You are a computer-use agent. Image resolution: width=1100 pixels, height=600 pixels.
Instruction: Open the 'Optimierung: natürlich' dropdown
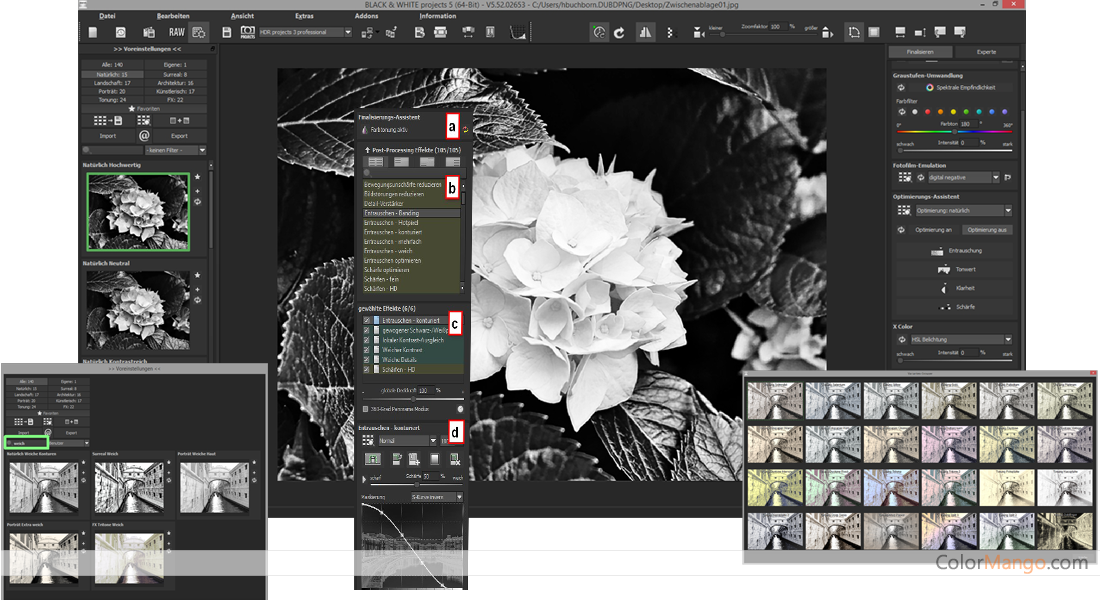click(964, 211)
